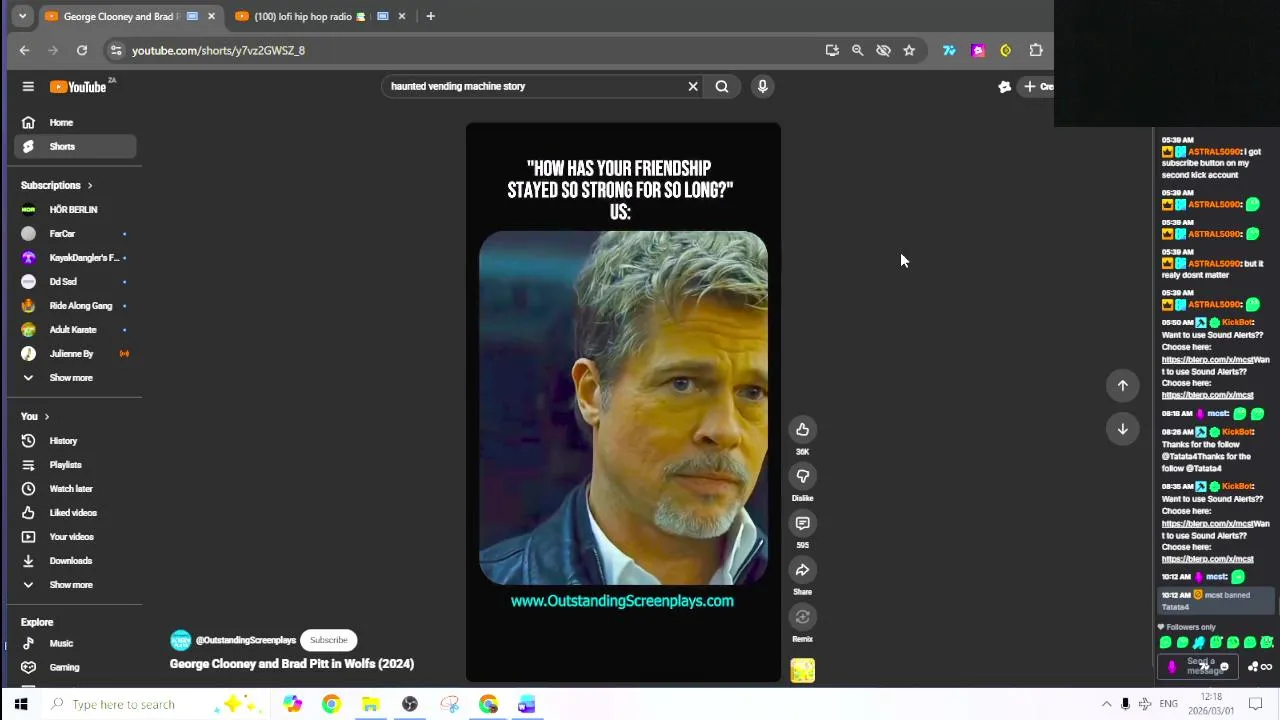Open File Explorer from the taskbar
1280x720 pixels.
pos(370,704)
